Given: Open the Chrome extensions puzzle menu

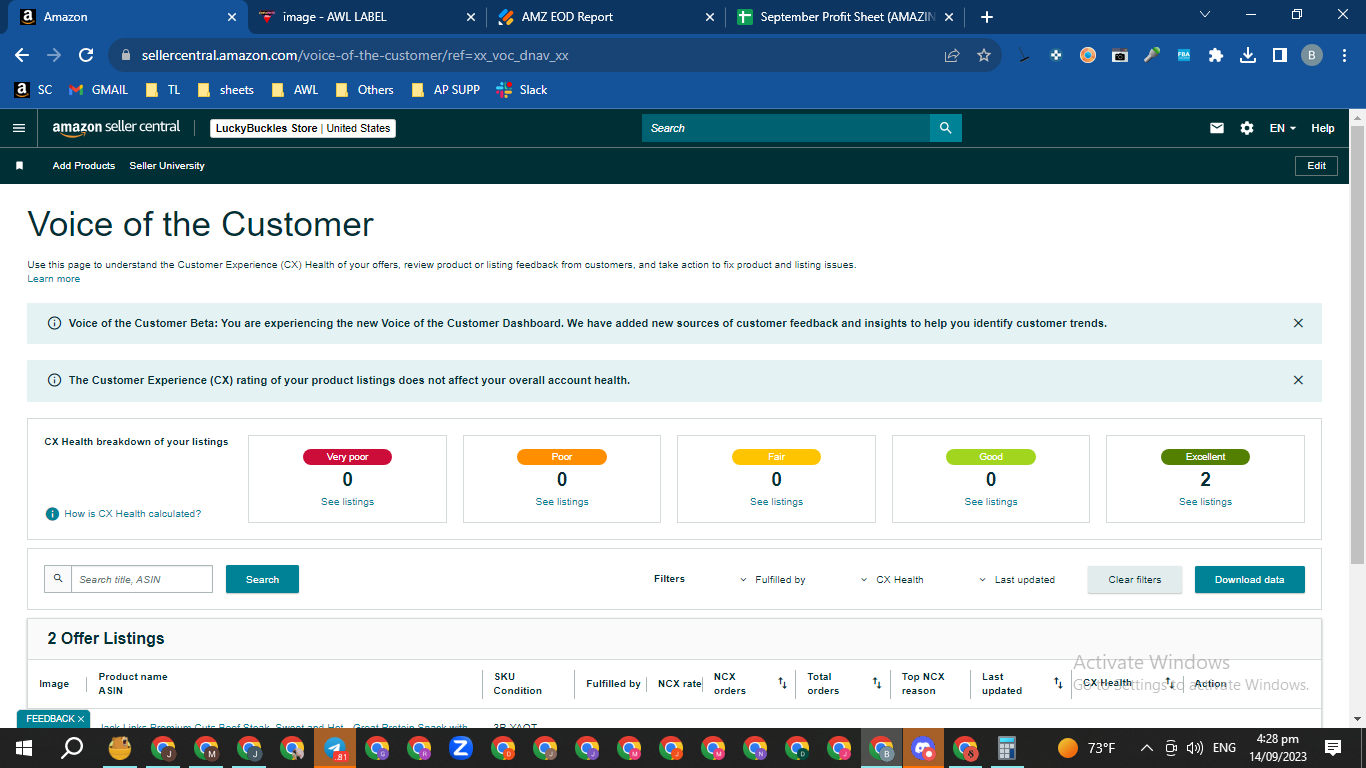Looking at the screenshot, I should click(x=1216, y=56).
